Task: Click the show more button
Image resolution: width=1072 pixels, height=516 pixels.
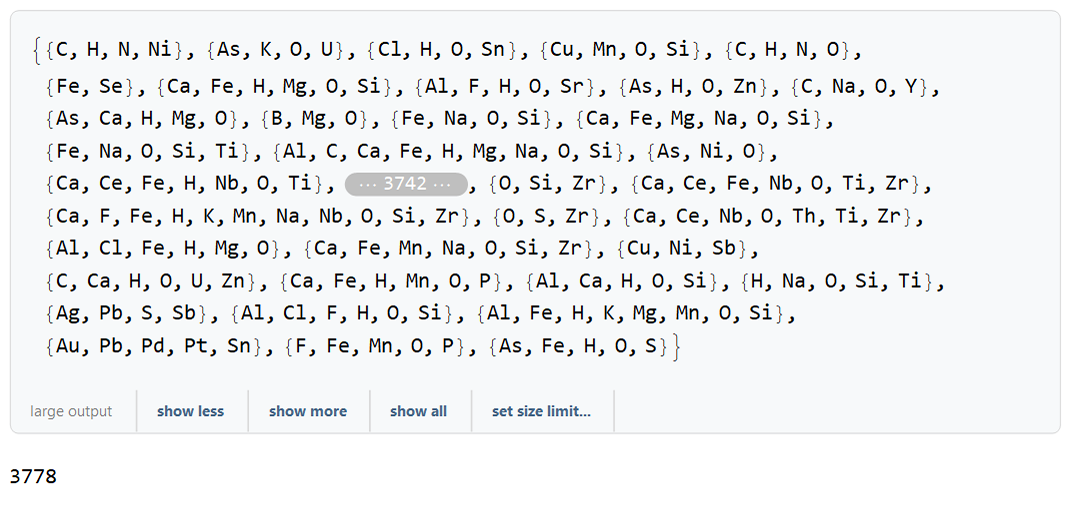Action: (308, 411)
